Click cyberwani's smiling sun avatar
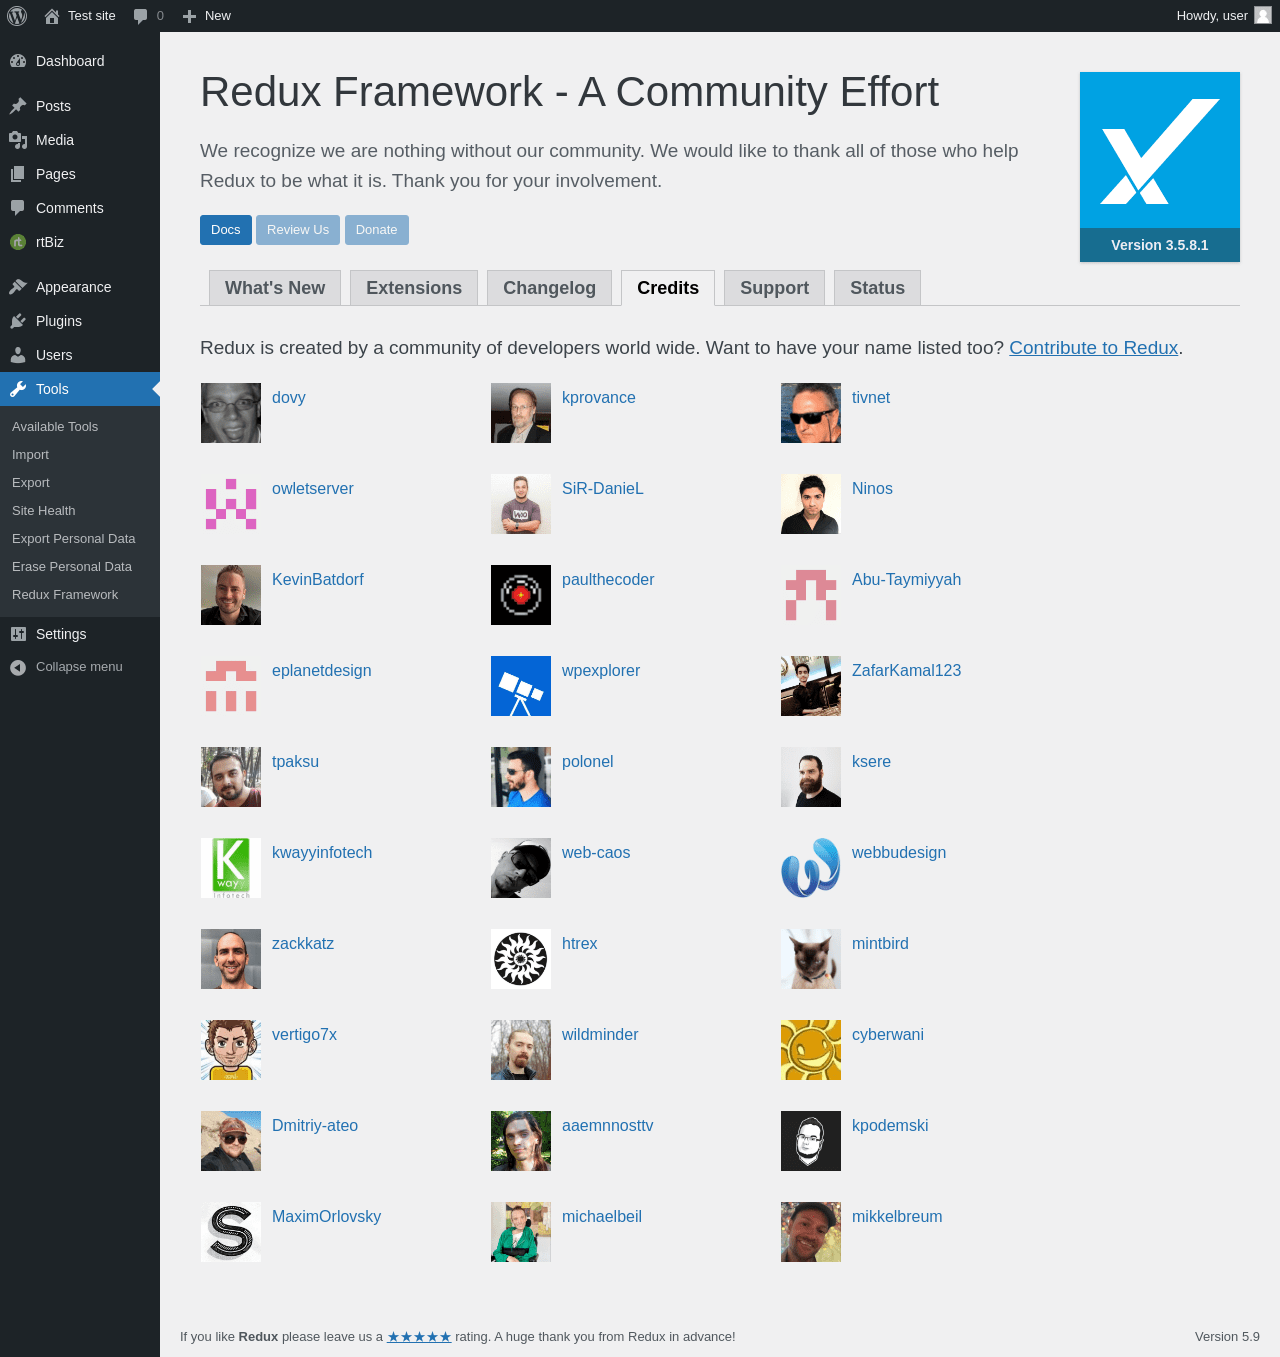 (x=811, y=1050)
